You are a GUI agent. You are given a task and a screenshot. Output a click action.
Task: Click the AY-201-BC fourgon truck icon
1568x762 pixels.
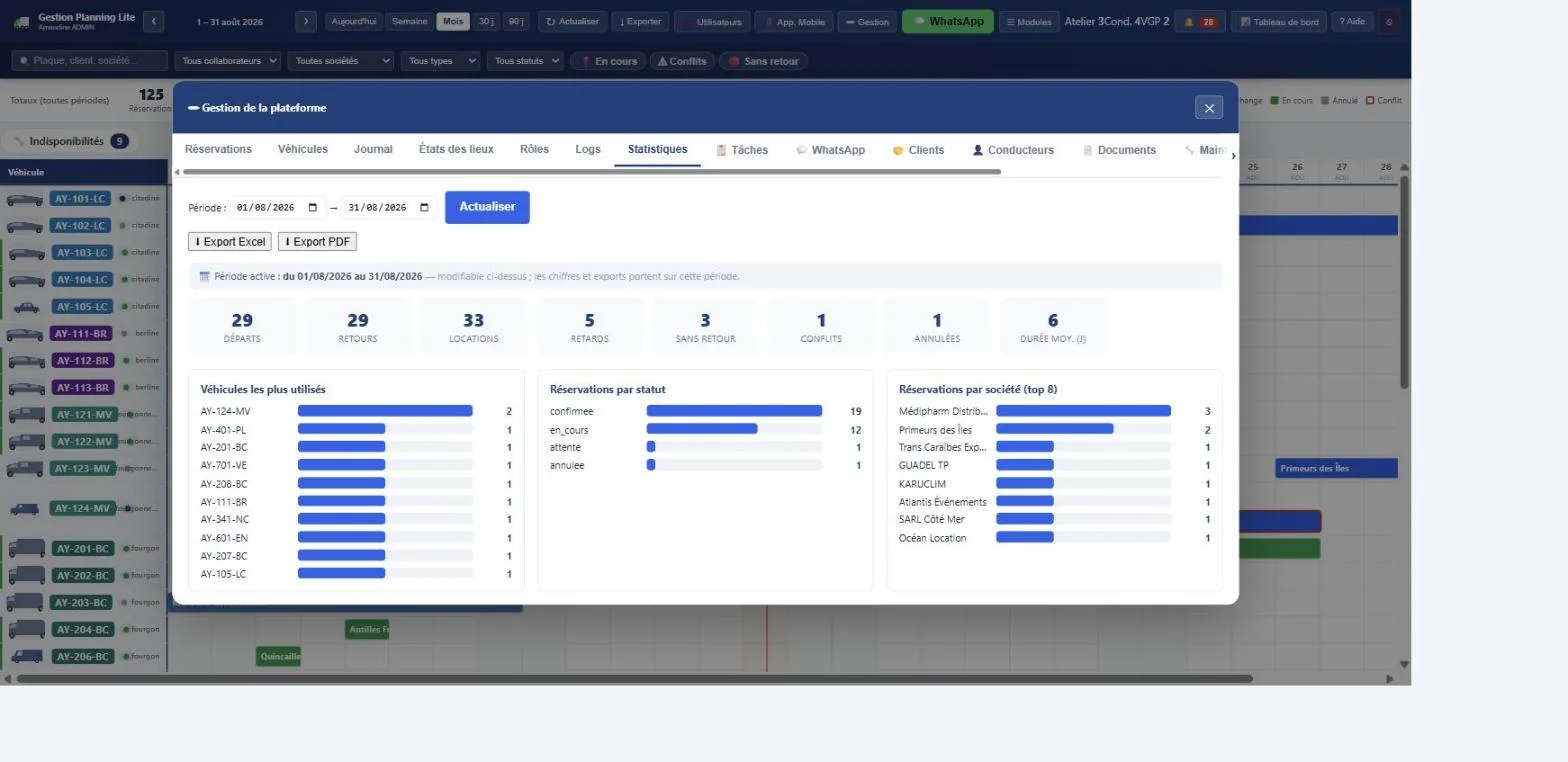(26, 548)
